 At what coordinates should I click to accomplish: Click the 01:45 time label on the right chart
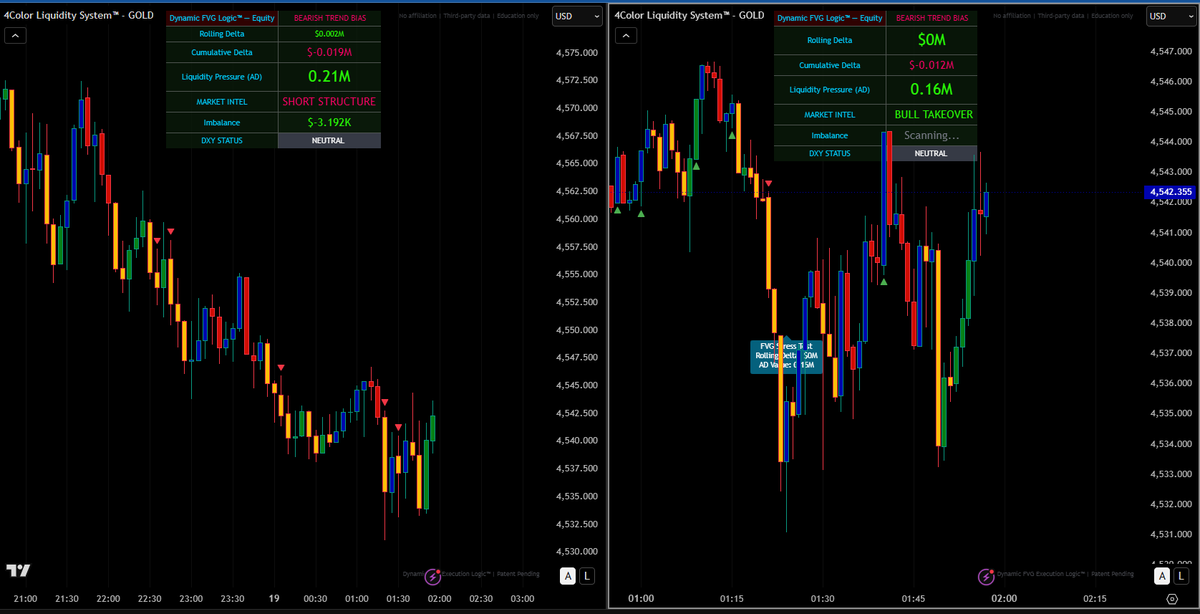tap(913, 598)
